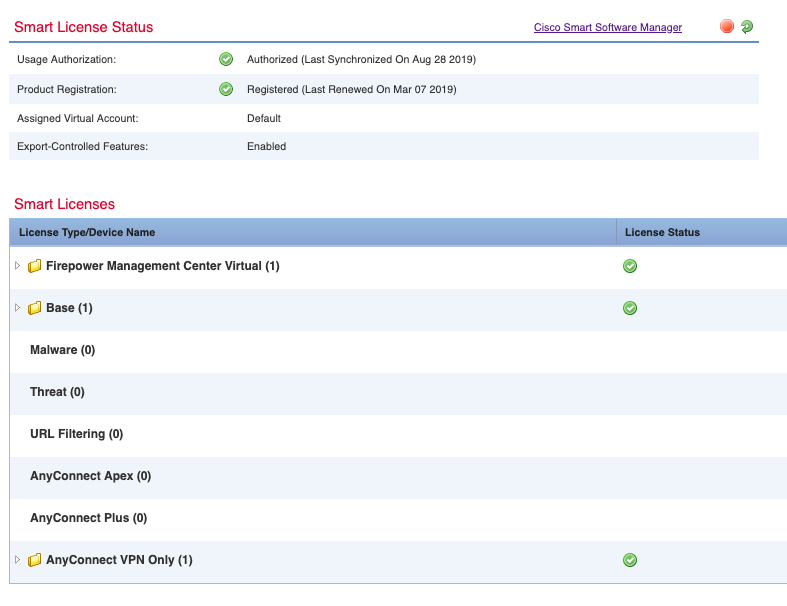Click the Smart License Status heading
787x606 pixels.
(83, 27)
